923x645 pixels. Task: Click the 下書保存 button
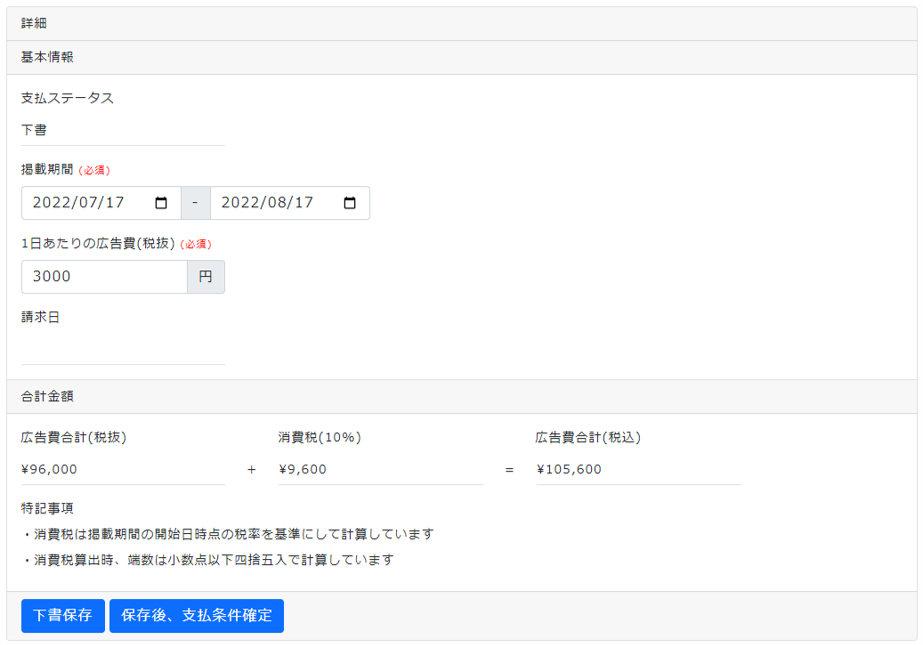point(62,615)
